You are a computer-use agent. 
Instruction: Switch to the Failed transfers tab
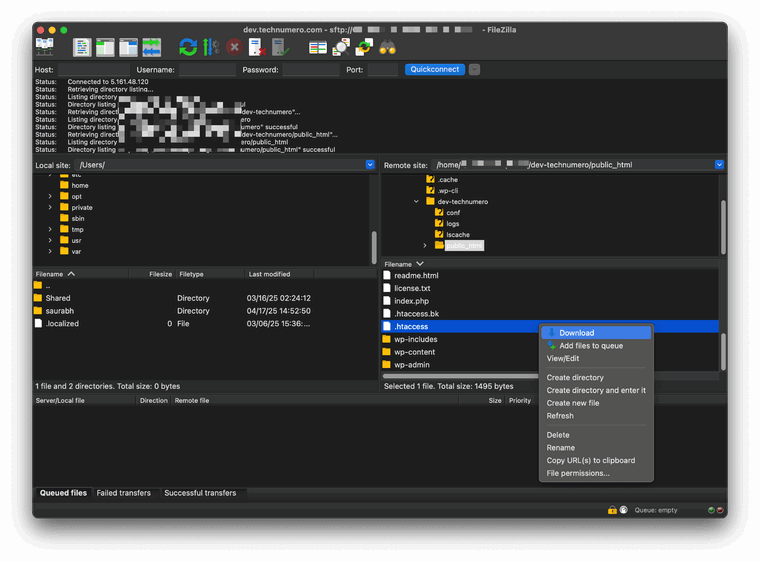coord(124,493)
